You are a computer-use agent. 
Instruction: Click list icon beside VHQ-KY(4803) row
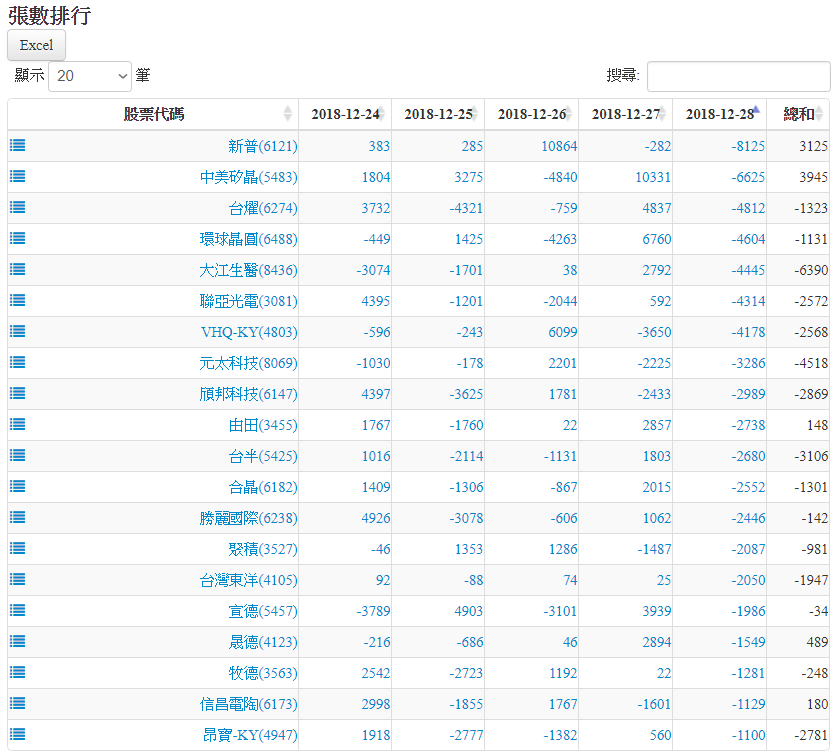tap(18, 331)
